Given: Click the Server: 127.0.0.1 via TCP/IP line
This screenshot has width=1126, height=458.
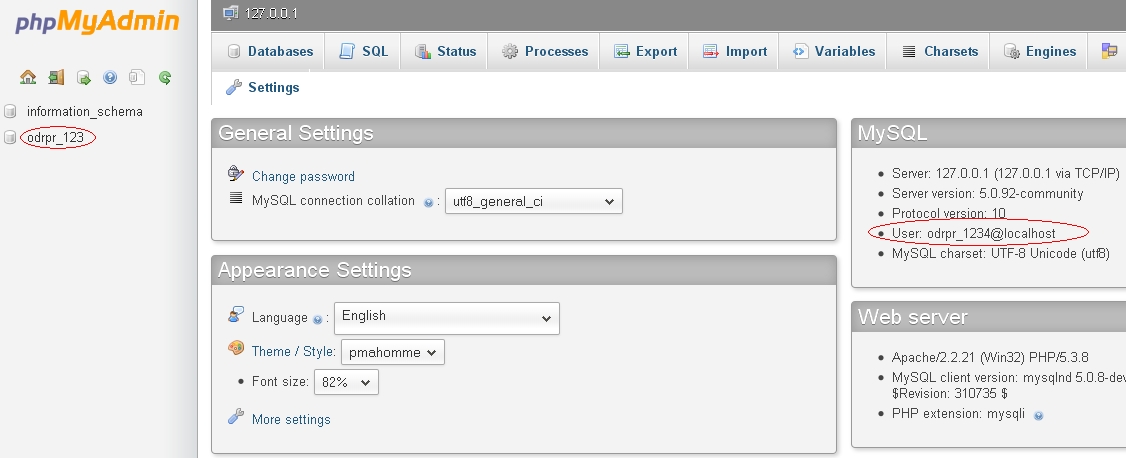Looking at the screenshot, I should click(1005, 173).
